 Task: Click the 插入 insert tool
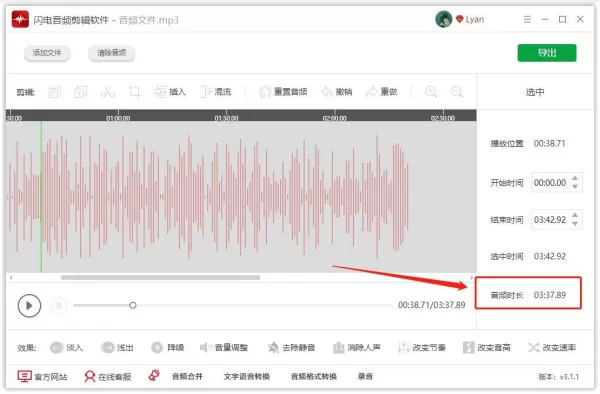[x=170, y=92]
